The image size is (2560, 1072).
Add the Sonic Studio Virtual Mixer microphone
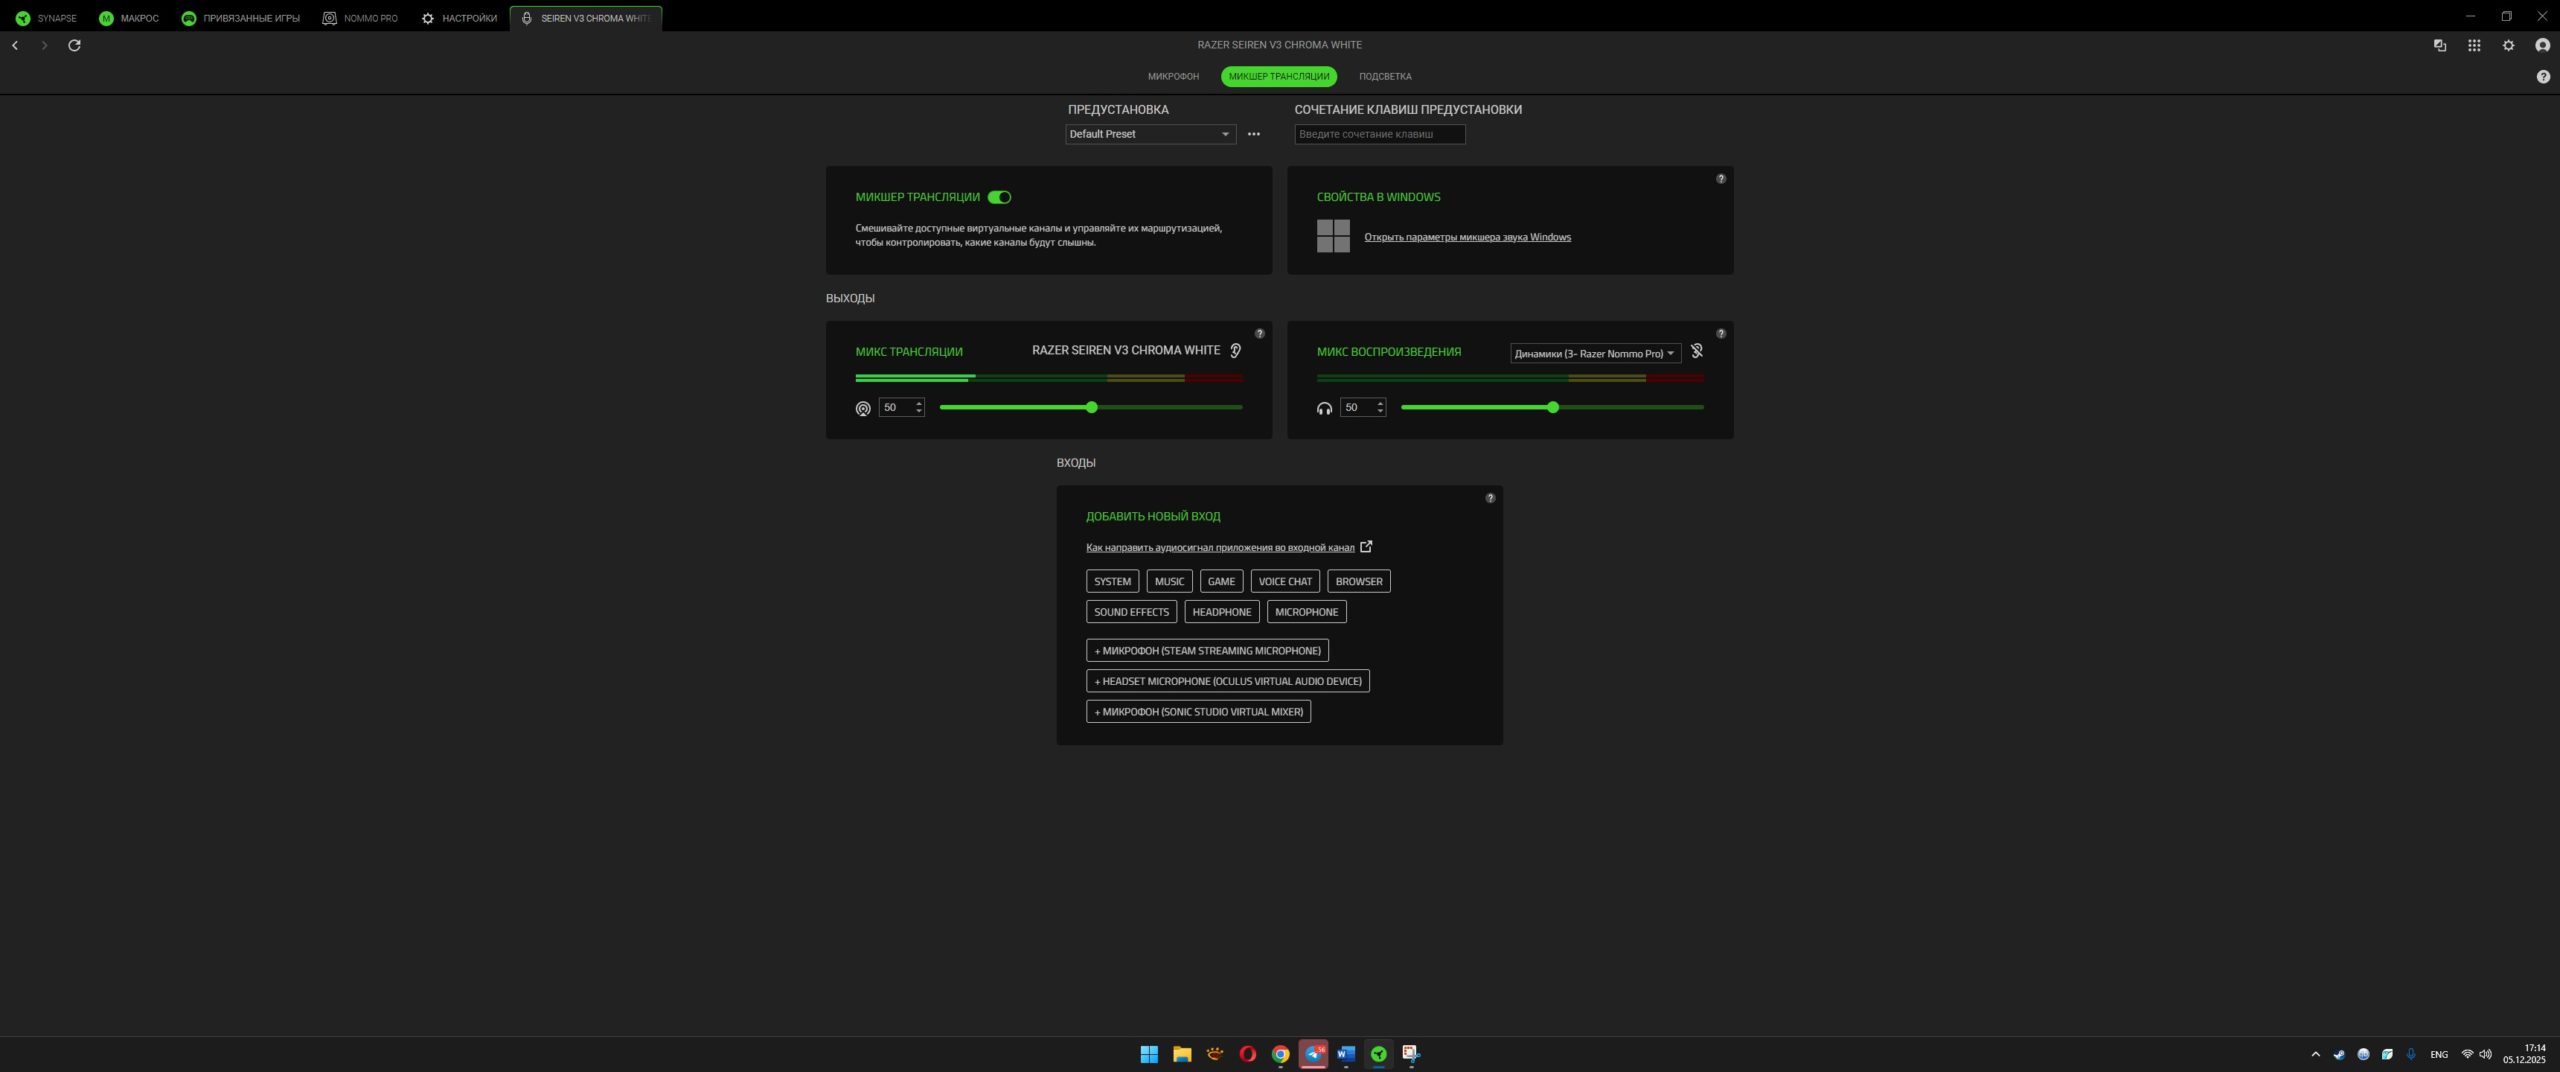(x=1198, y=712)
